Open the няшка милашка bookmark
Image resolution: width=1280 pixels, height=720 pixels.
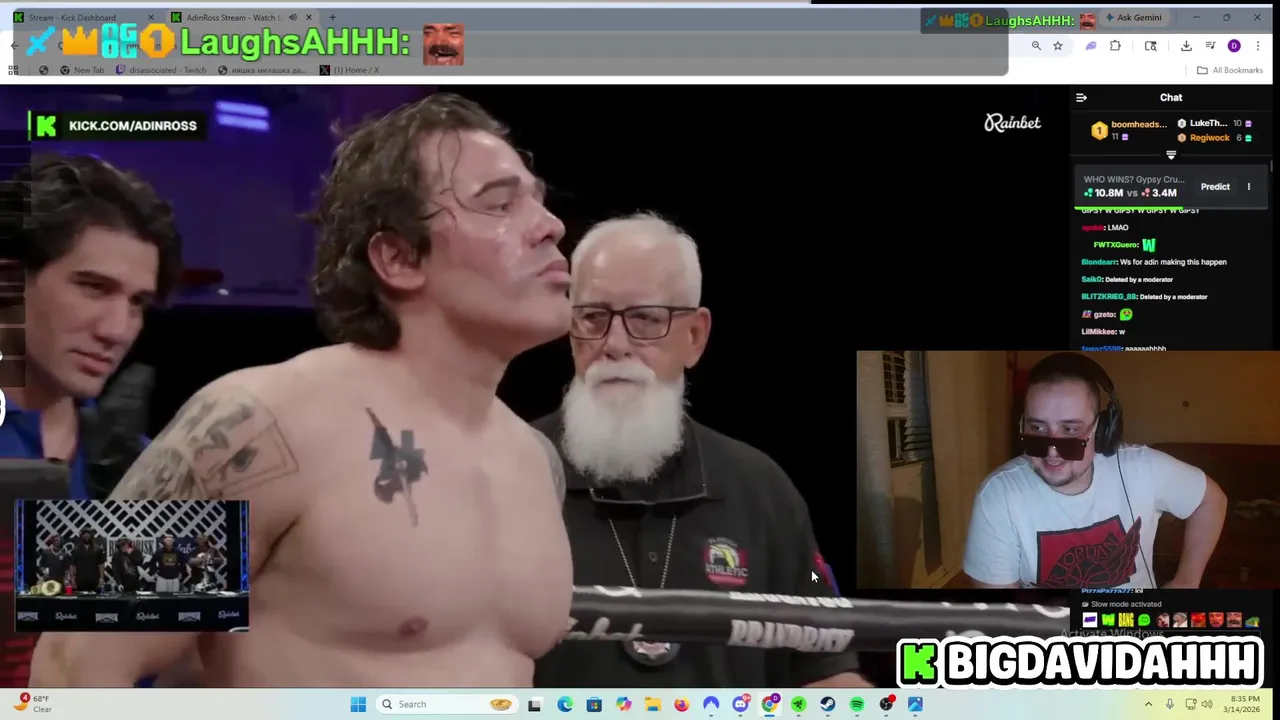(262, 70)
